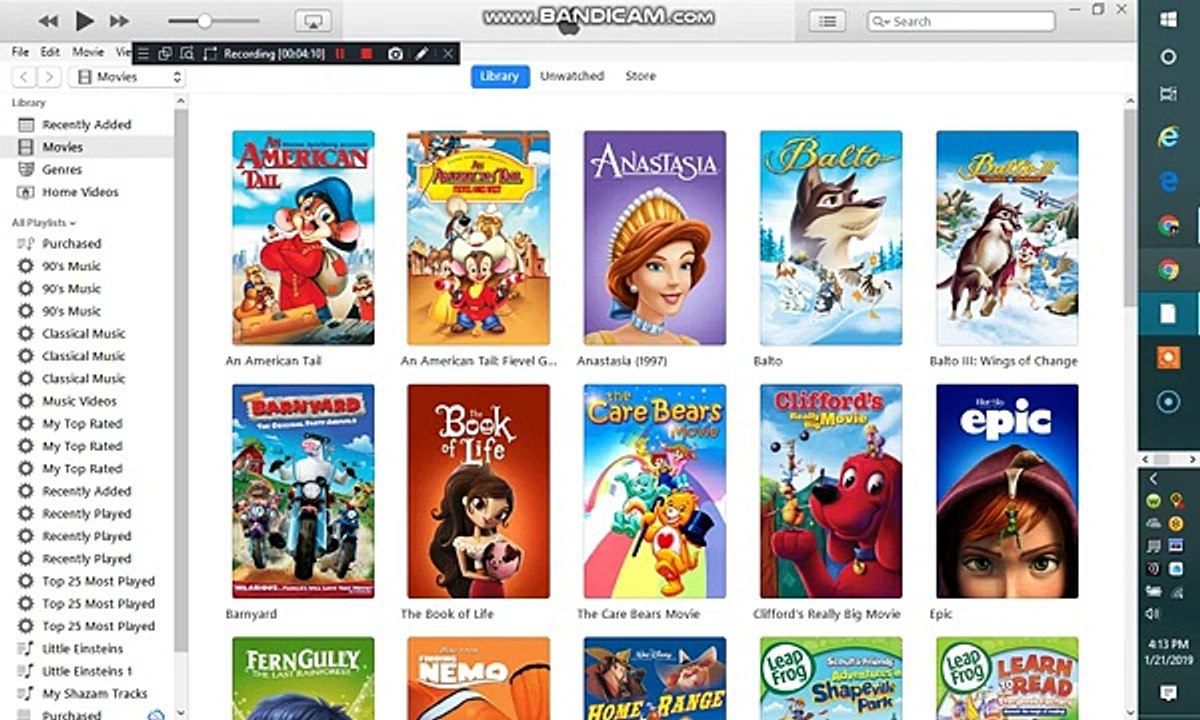The width and height of the screenshot is (1200, 720).
Task: Open the Movies media picker dropdown
Action: [x=127, y=77]
